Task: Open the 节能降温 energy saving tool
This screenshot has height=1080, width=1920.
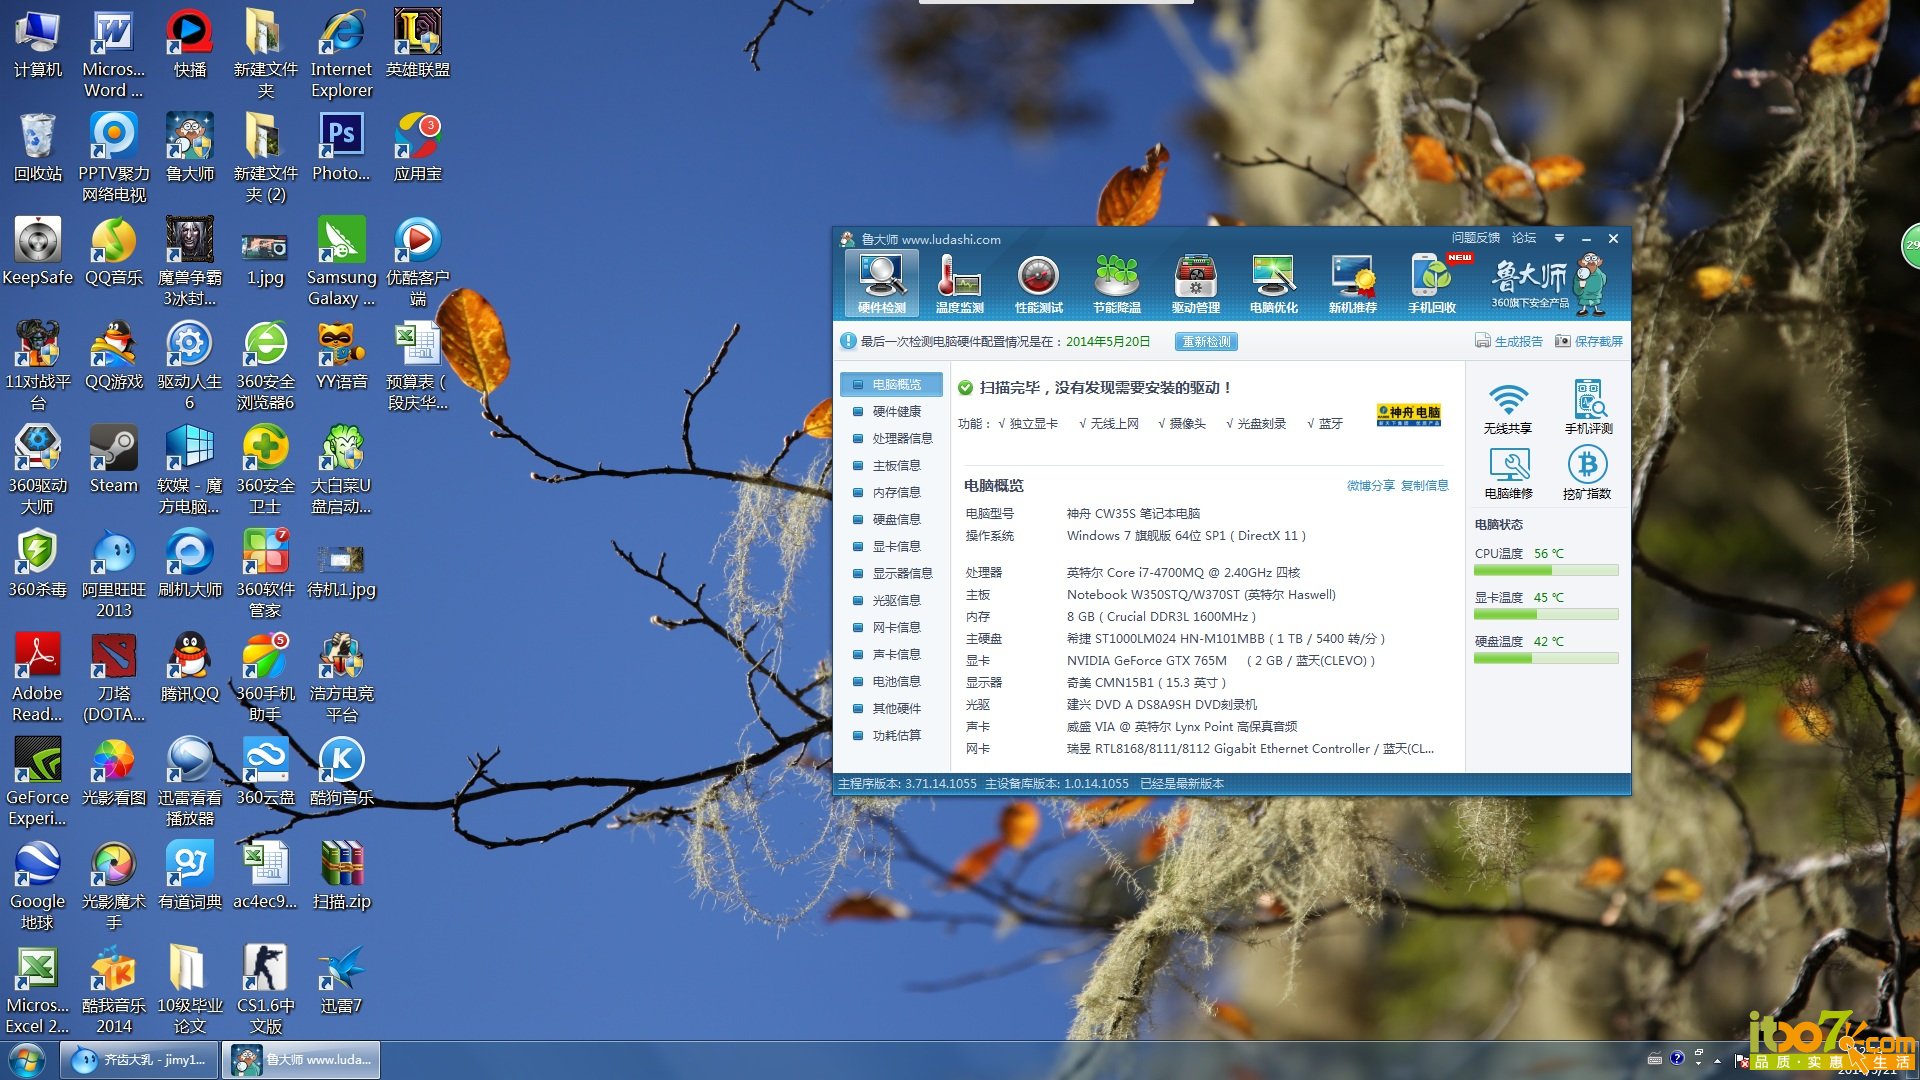Action: pyautogui.click(x=1117, y=283)
